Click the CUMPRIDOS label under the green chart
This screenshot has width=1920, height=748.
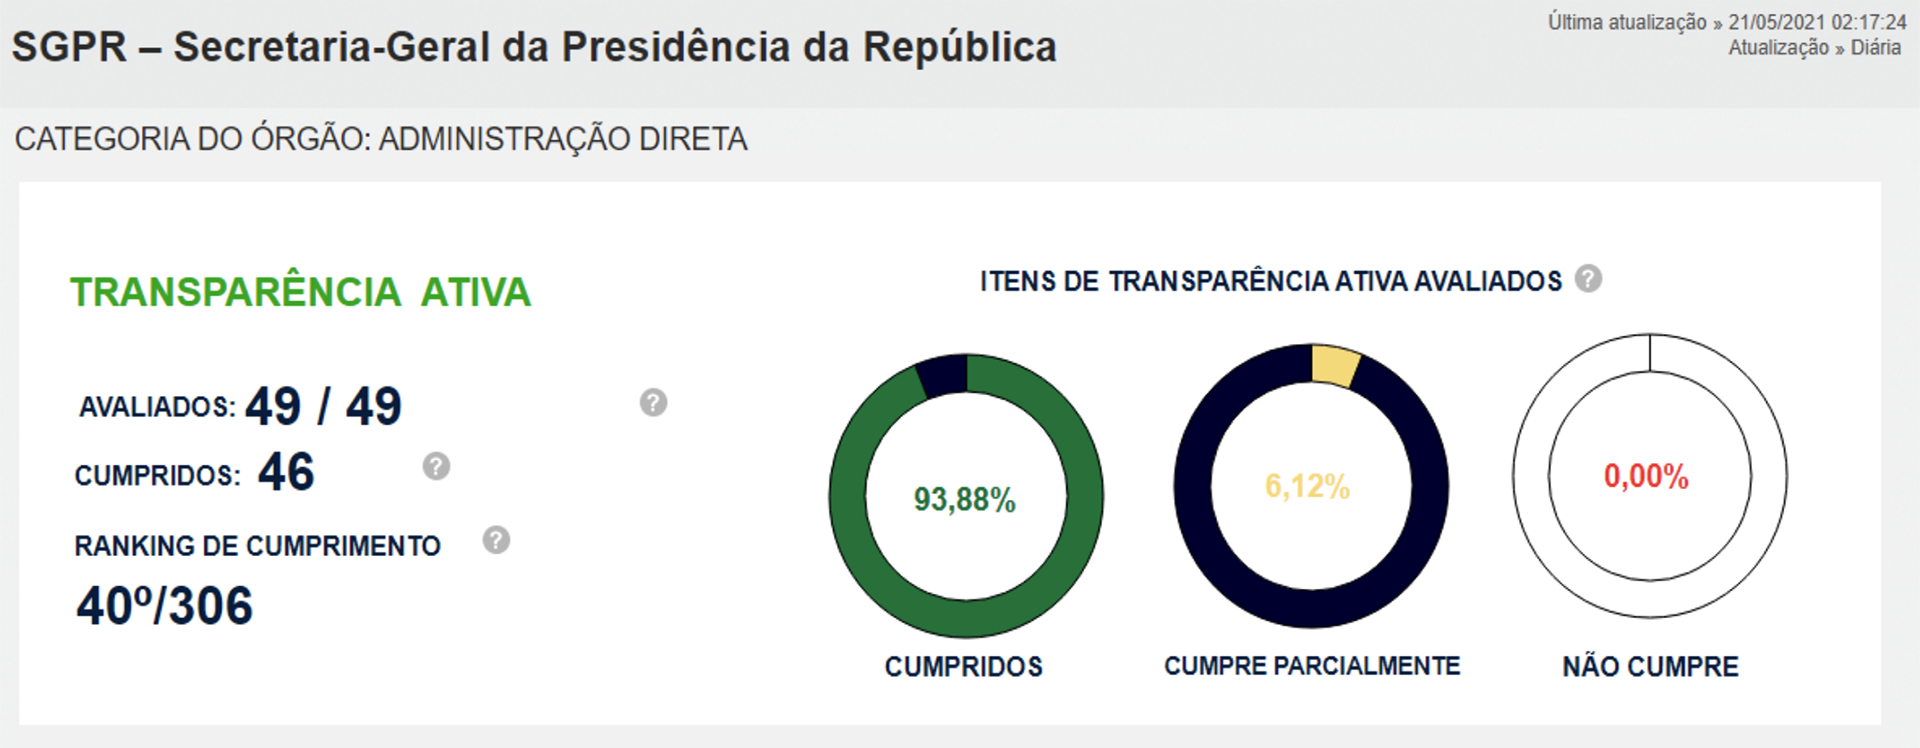tap(963, 667)
